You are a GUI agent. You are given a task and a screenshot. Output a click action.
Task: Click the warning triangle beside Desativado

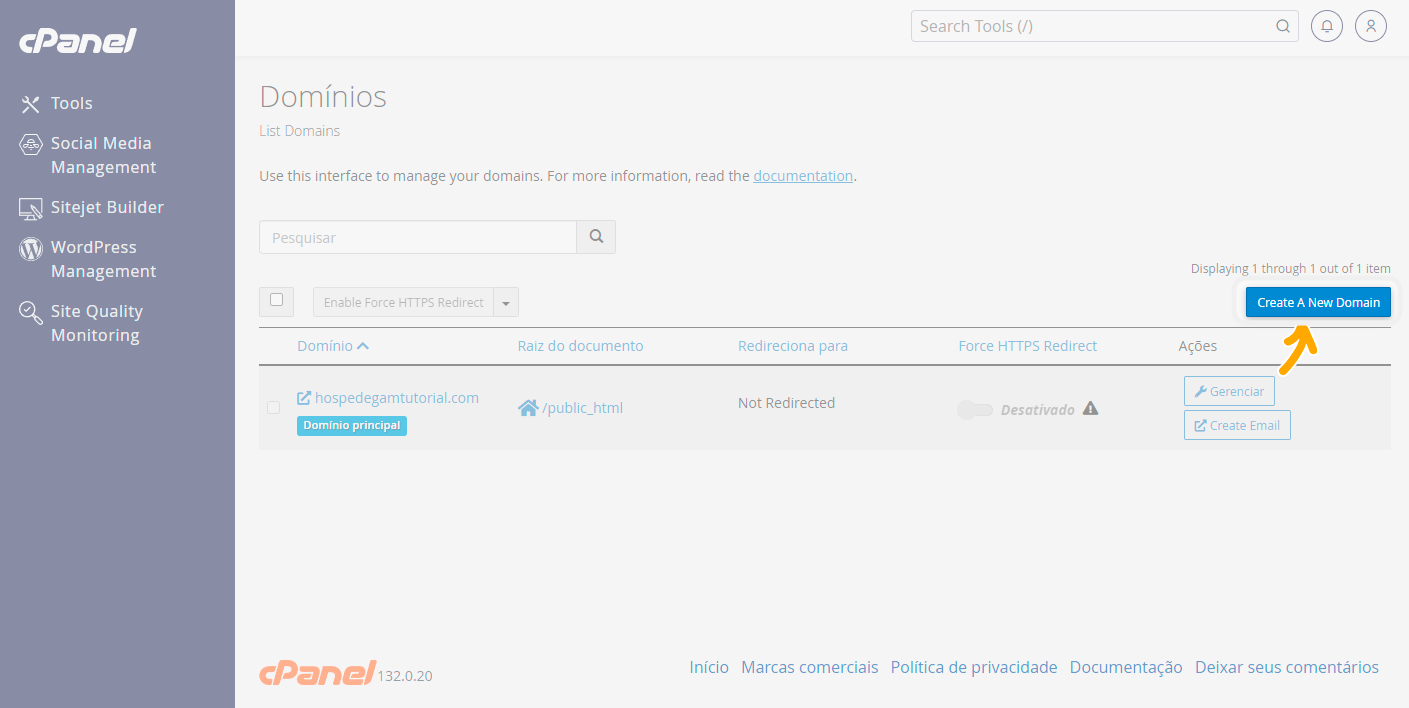click(1090, 408)
